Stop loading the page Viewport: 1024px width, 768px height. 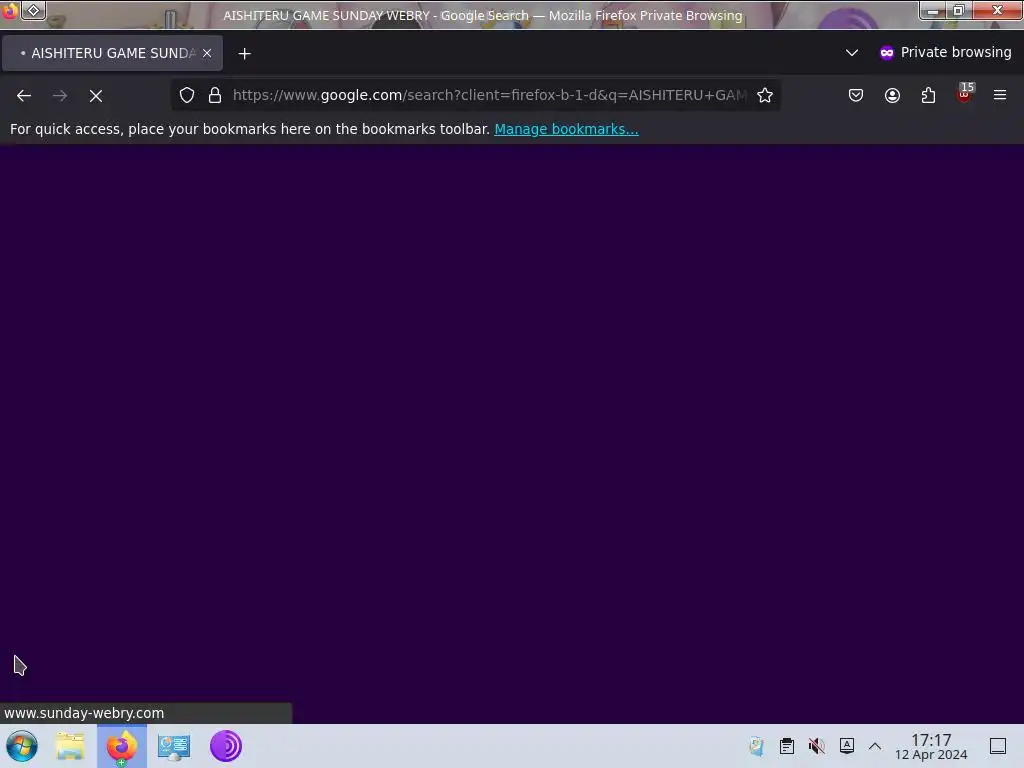(96, 95)
